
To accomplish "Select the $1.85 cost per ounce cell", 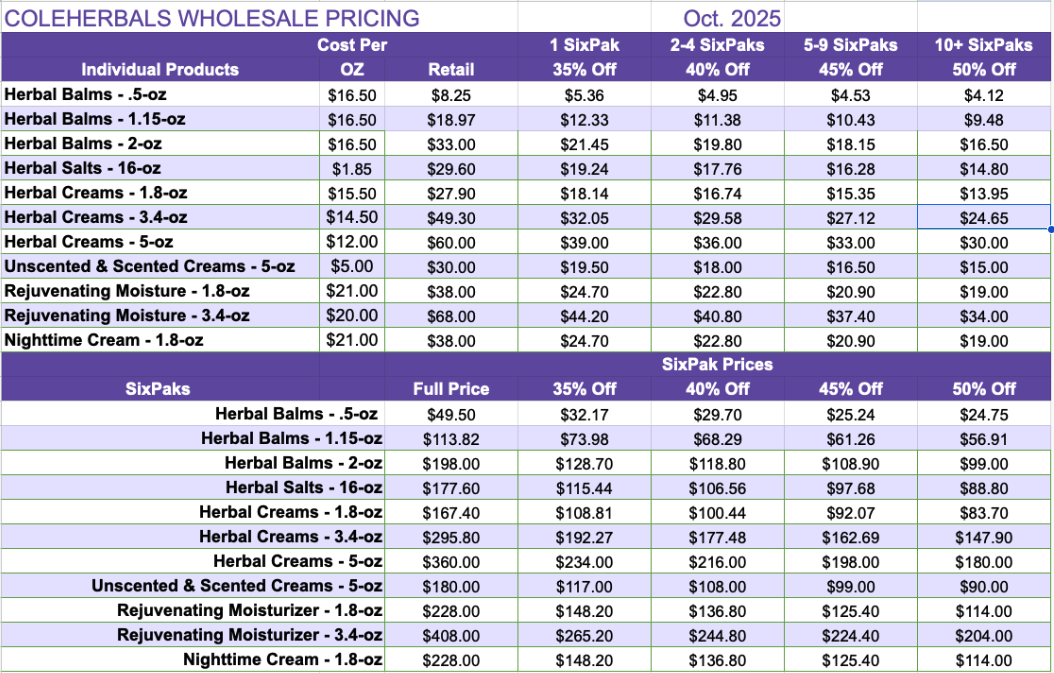I will [352, 168].
